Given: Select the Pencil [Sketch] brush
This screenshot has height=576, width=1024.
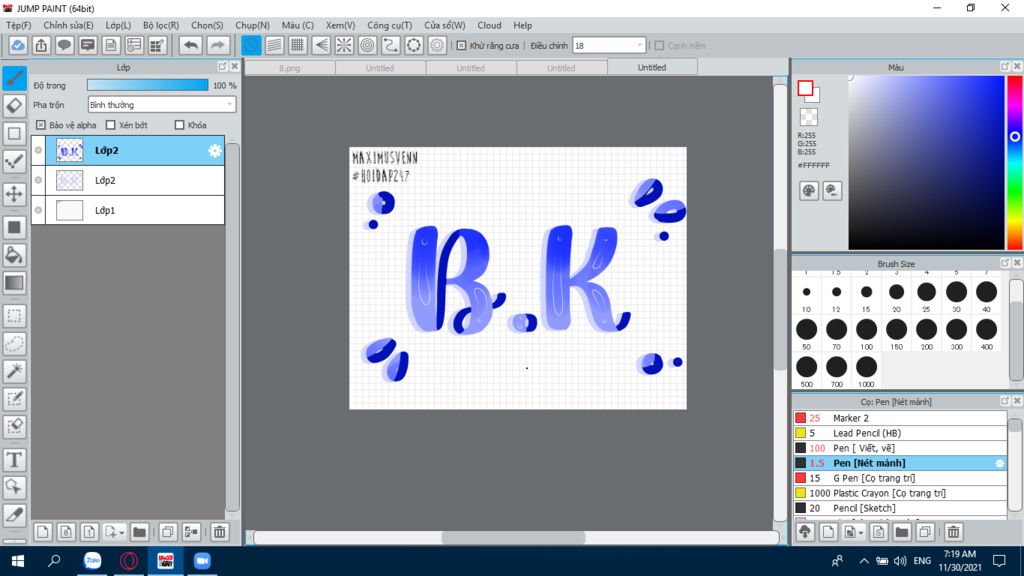Looking at the screenshot, I should pyautogui.click(x=900, y=508).
